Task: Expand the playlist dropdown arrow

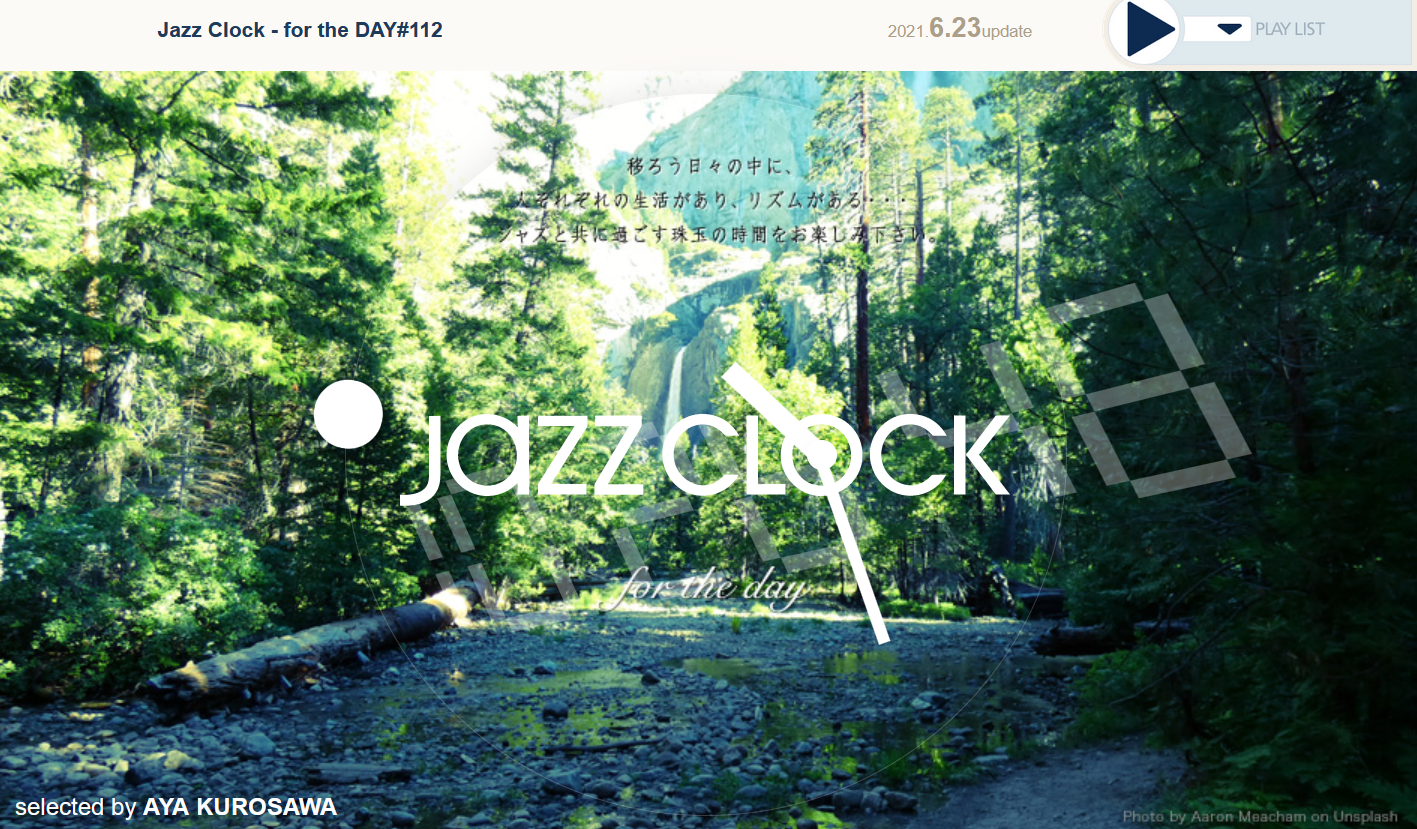Action: pos(1229,29)
